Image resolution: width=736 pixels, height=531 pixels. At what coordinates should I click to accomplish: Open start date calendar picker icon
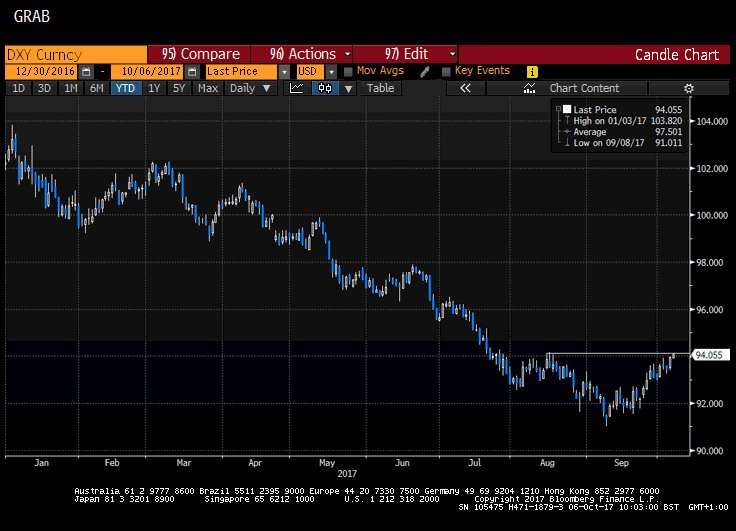86,72
